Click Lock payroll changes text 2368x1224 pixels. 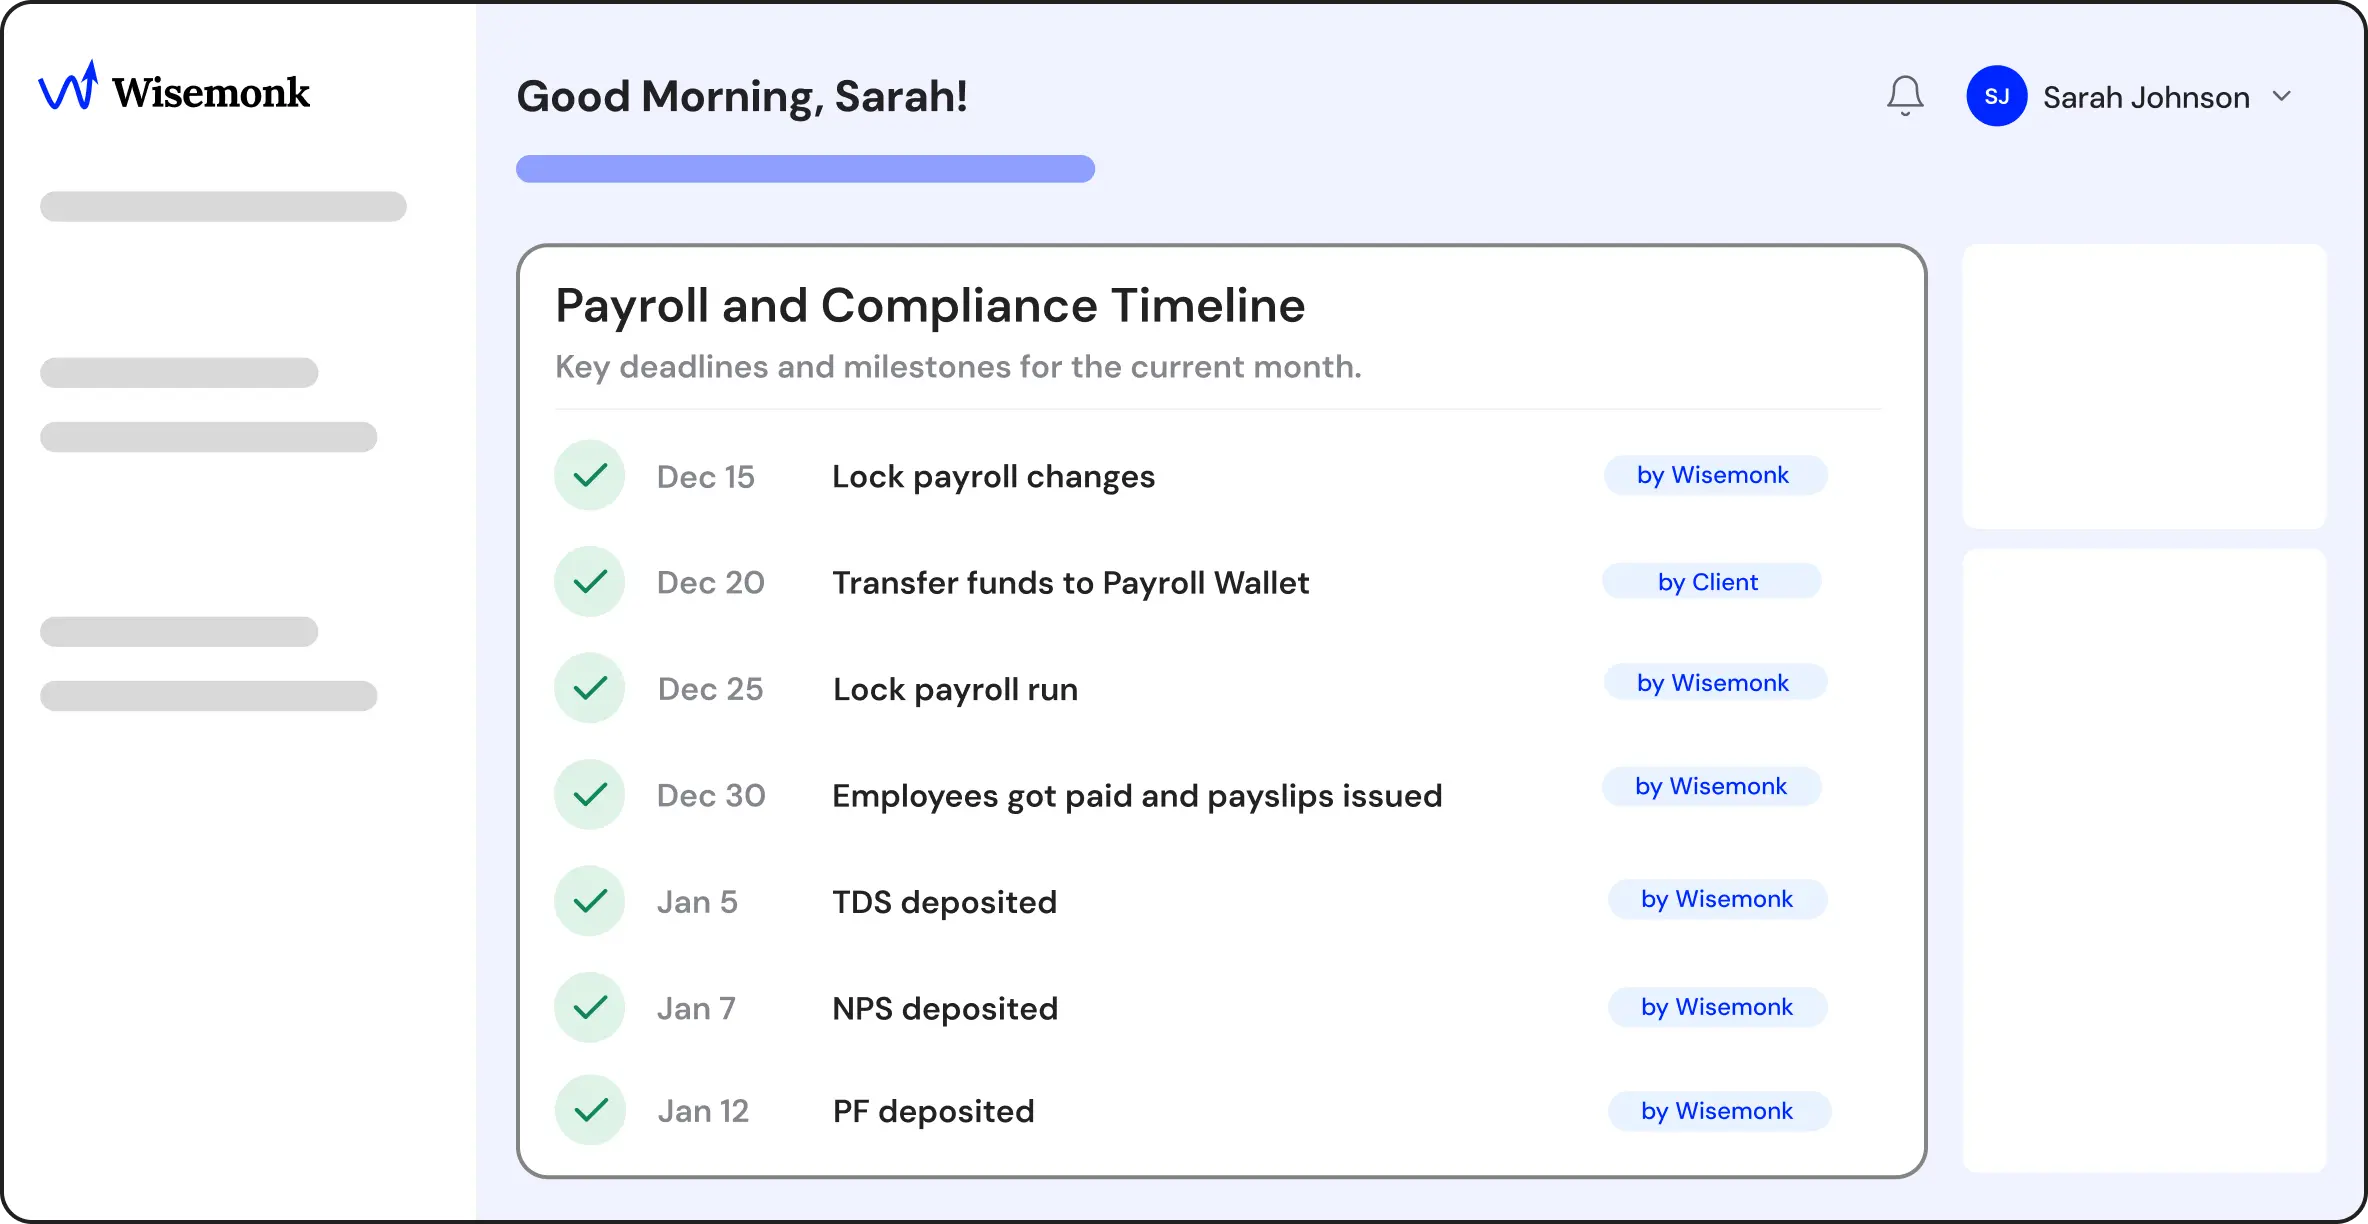pos(993,477)
